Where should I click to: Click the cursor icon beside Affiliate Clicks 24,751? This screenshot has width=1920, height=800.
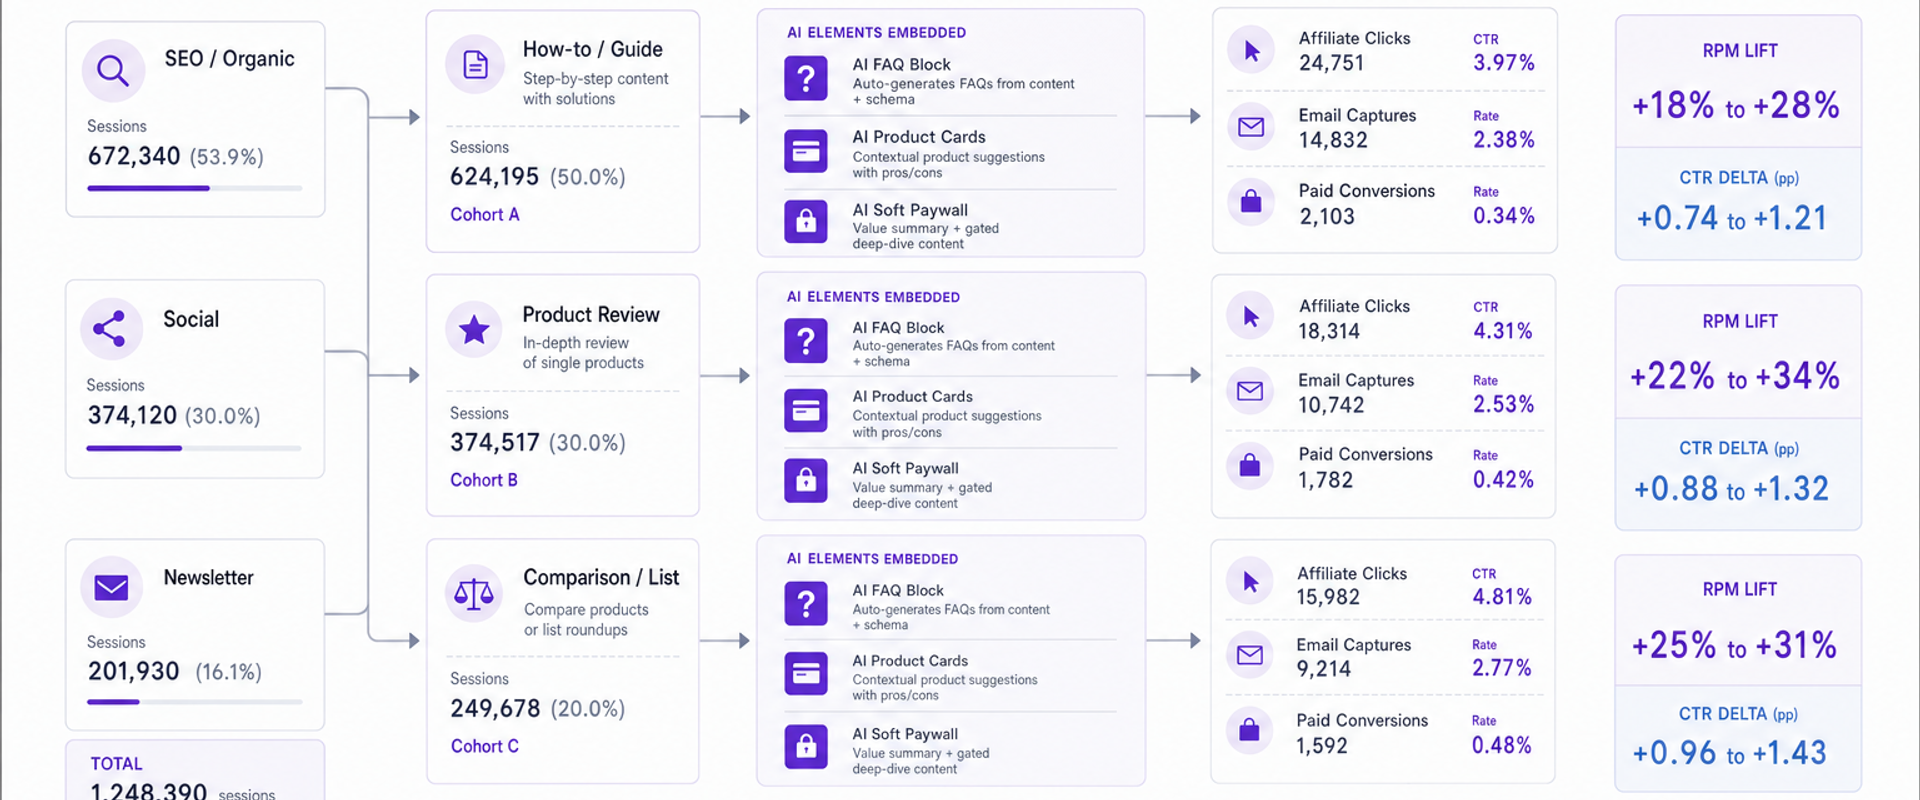[x=1251, y=51]
